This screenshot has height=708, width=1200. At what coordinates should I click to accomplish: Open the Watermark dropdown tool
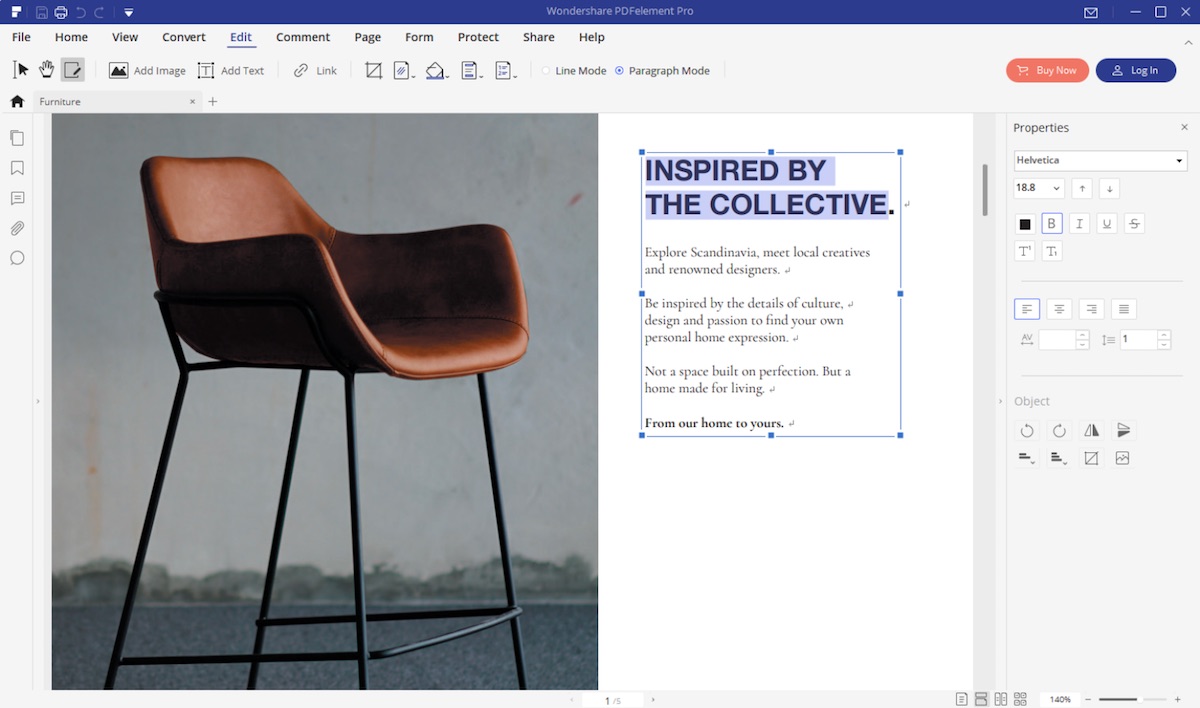404,70
